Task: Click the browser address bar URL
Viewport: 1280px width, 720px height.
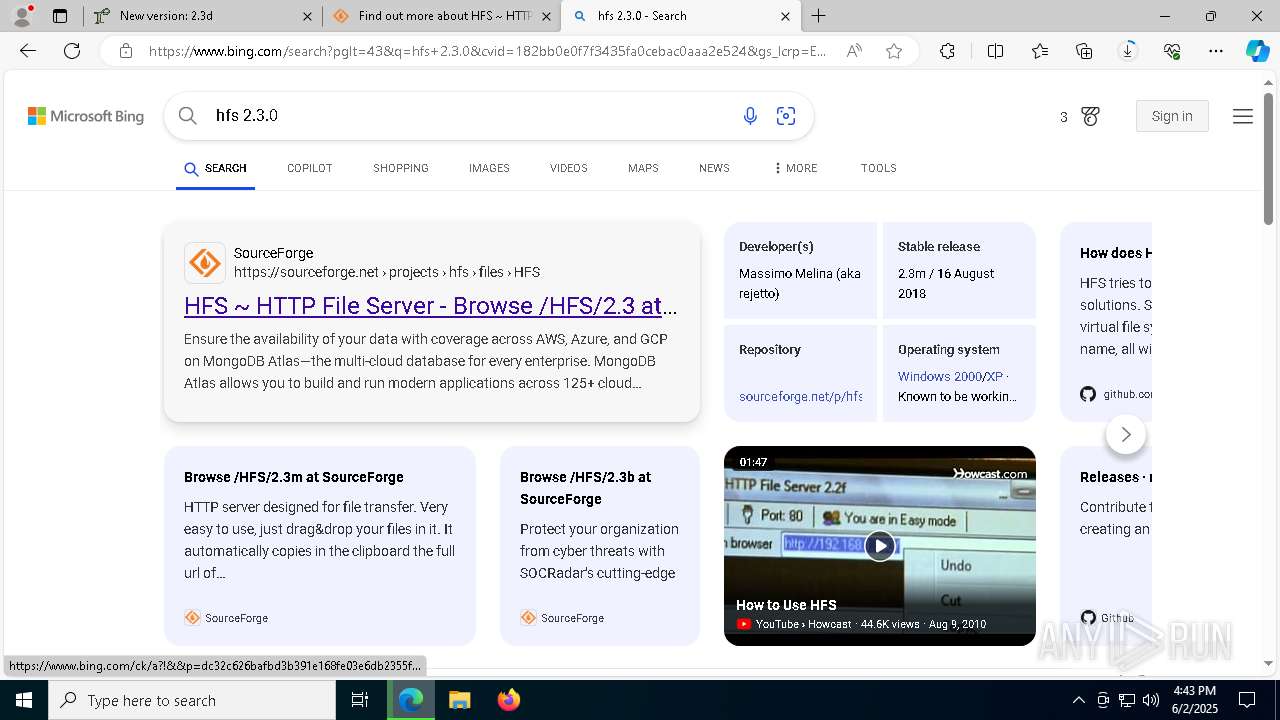Action: pos(488,51)
